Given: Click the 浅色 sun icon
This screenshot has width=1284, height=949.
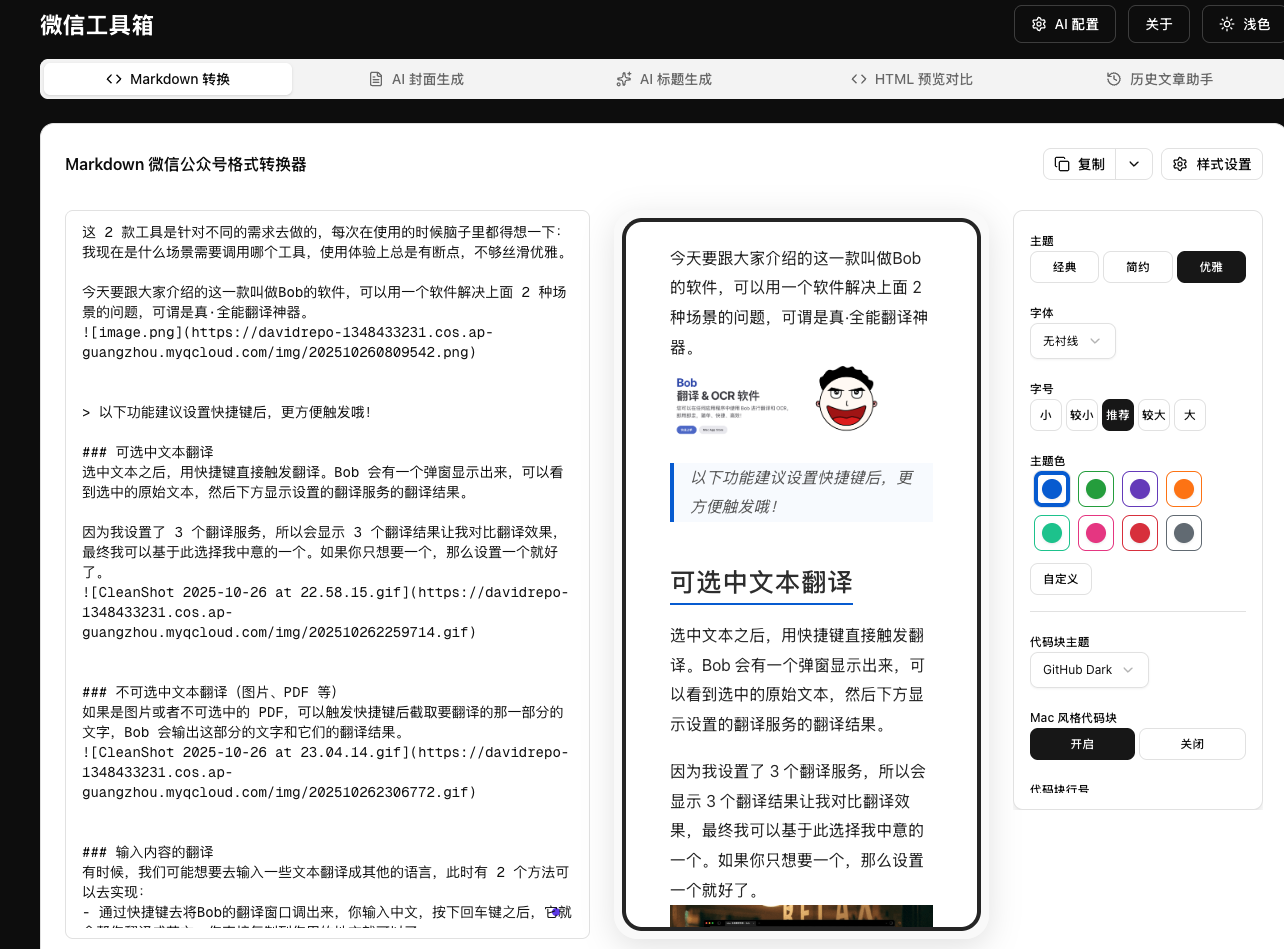Looking at the screenshot, I should point(1229,23).
